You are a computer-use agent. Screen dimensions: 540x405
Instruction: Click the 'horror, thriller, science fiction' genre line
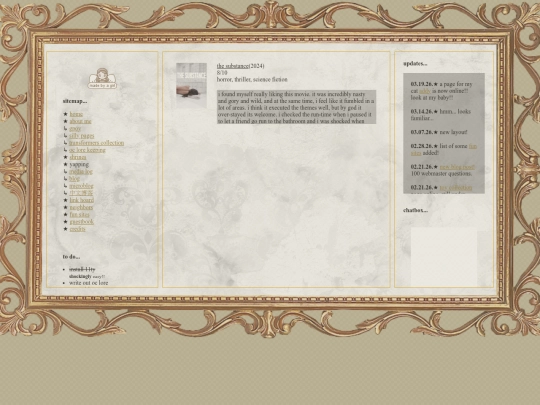click(252, 80)
